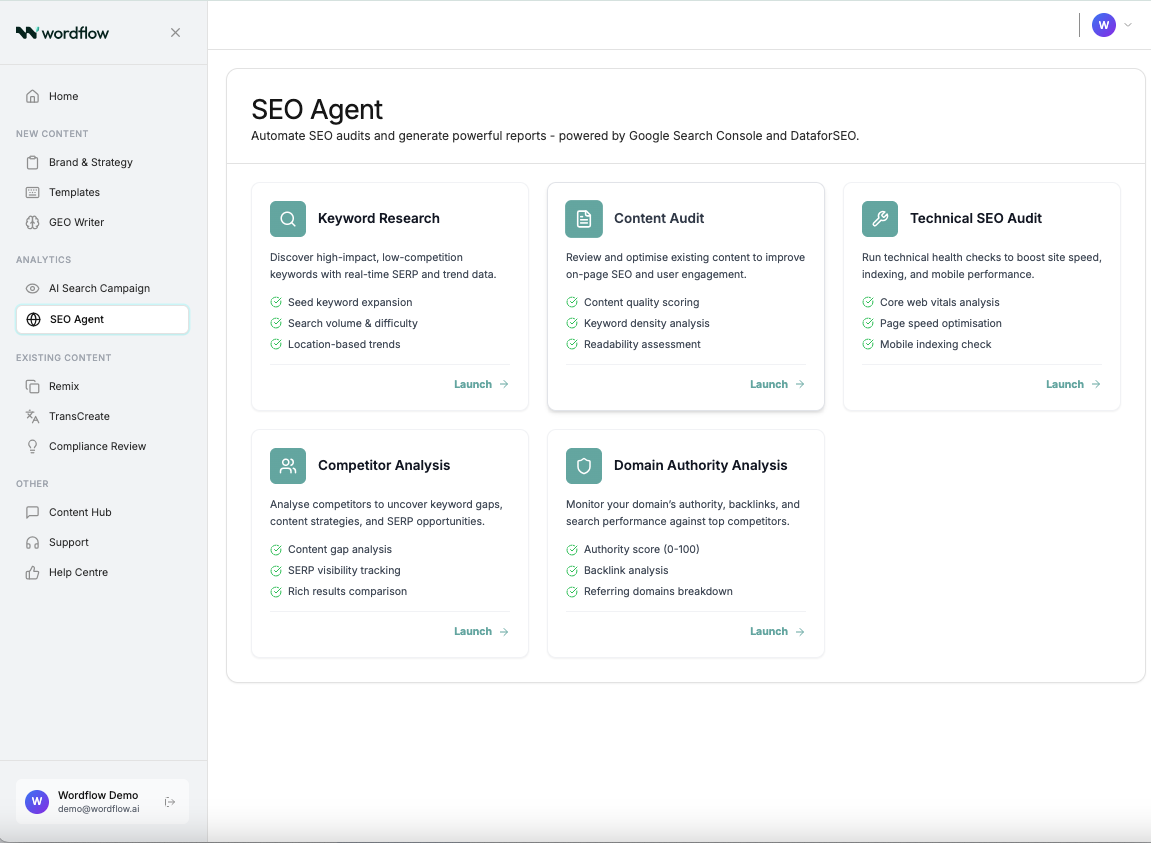Click the Content Hub chat icon
Image resolution: width=1151 pixels, height=843 pixels.
tap(32, 513)
